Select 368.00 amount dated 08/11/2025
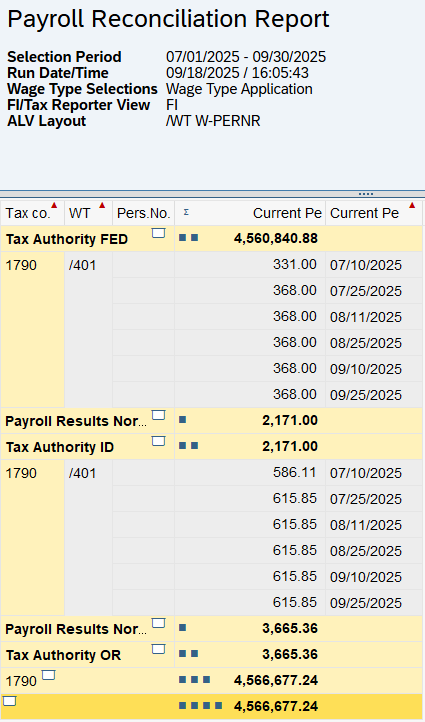Image resolution: width=425 pixels, height=722 pixels. 250,317
